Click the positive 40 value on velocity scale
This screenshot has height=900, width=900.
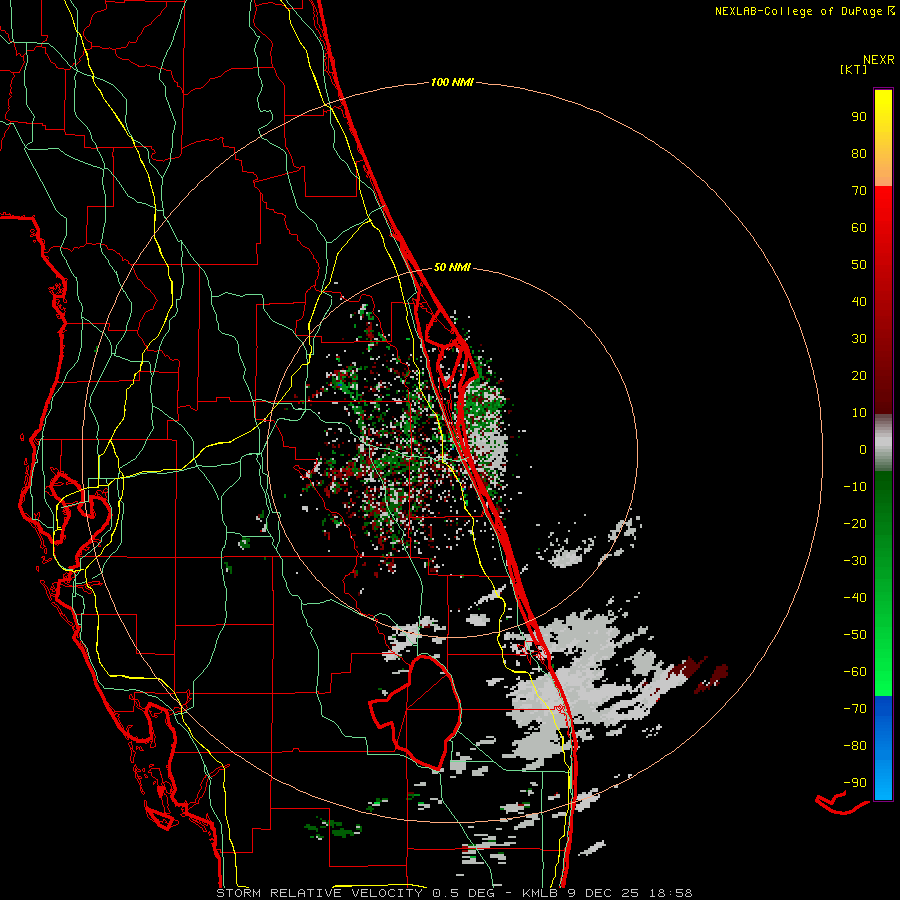click(859, 301)
